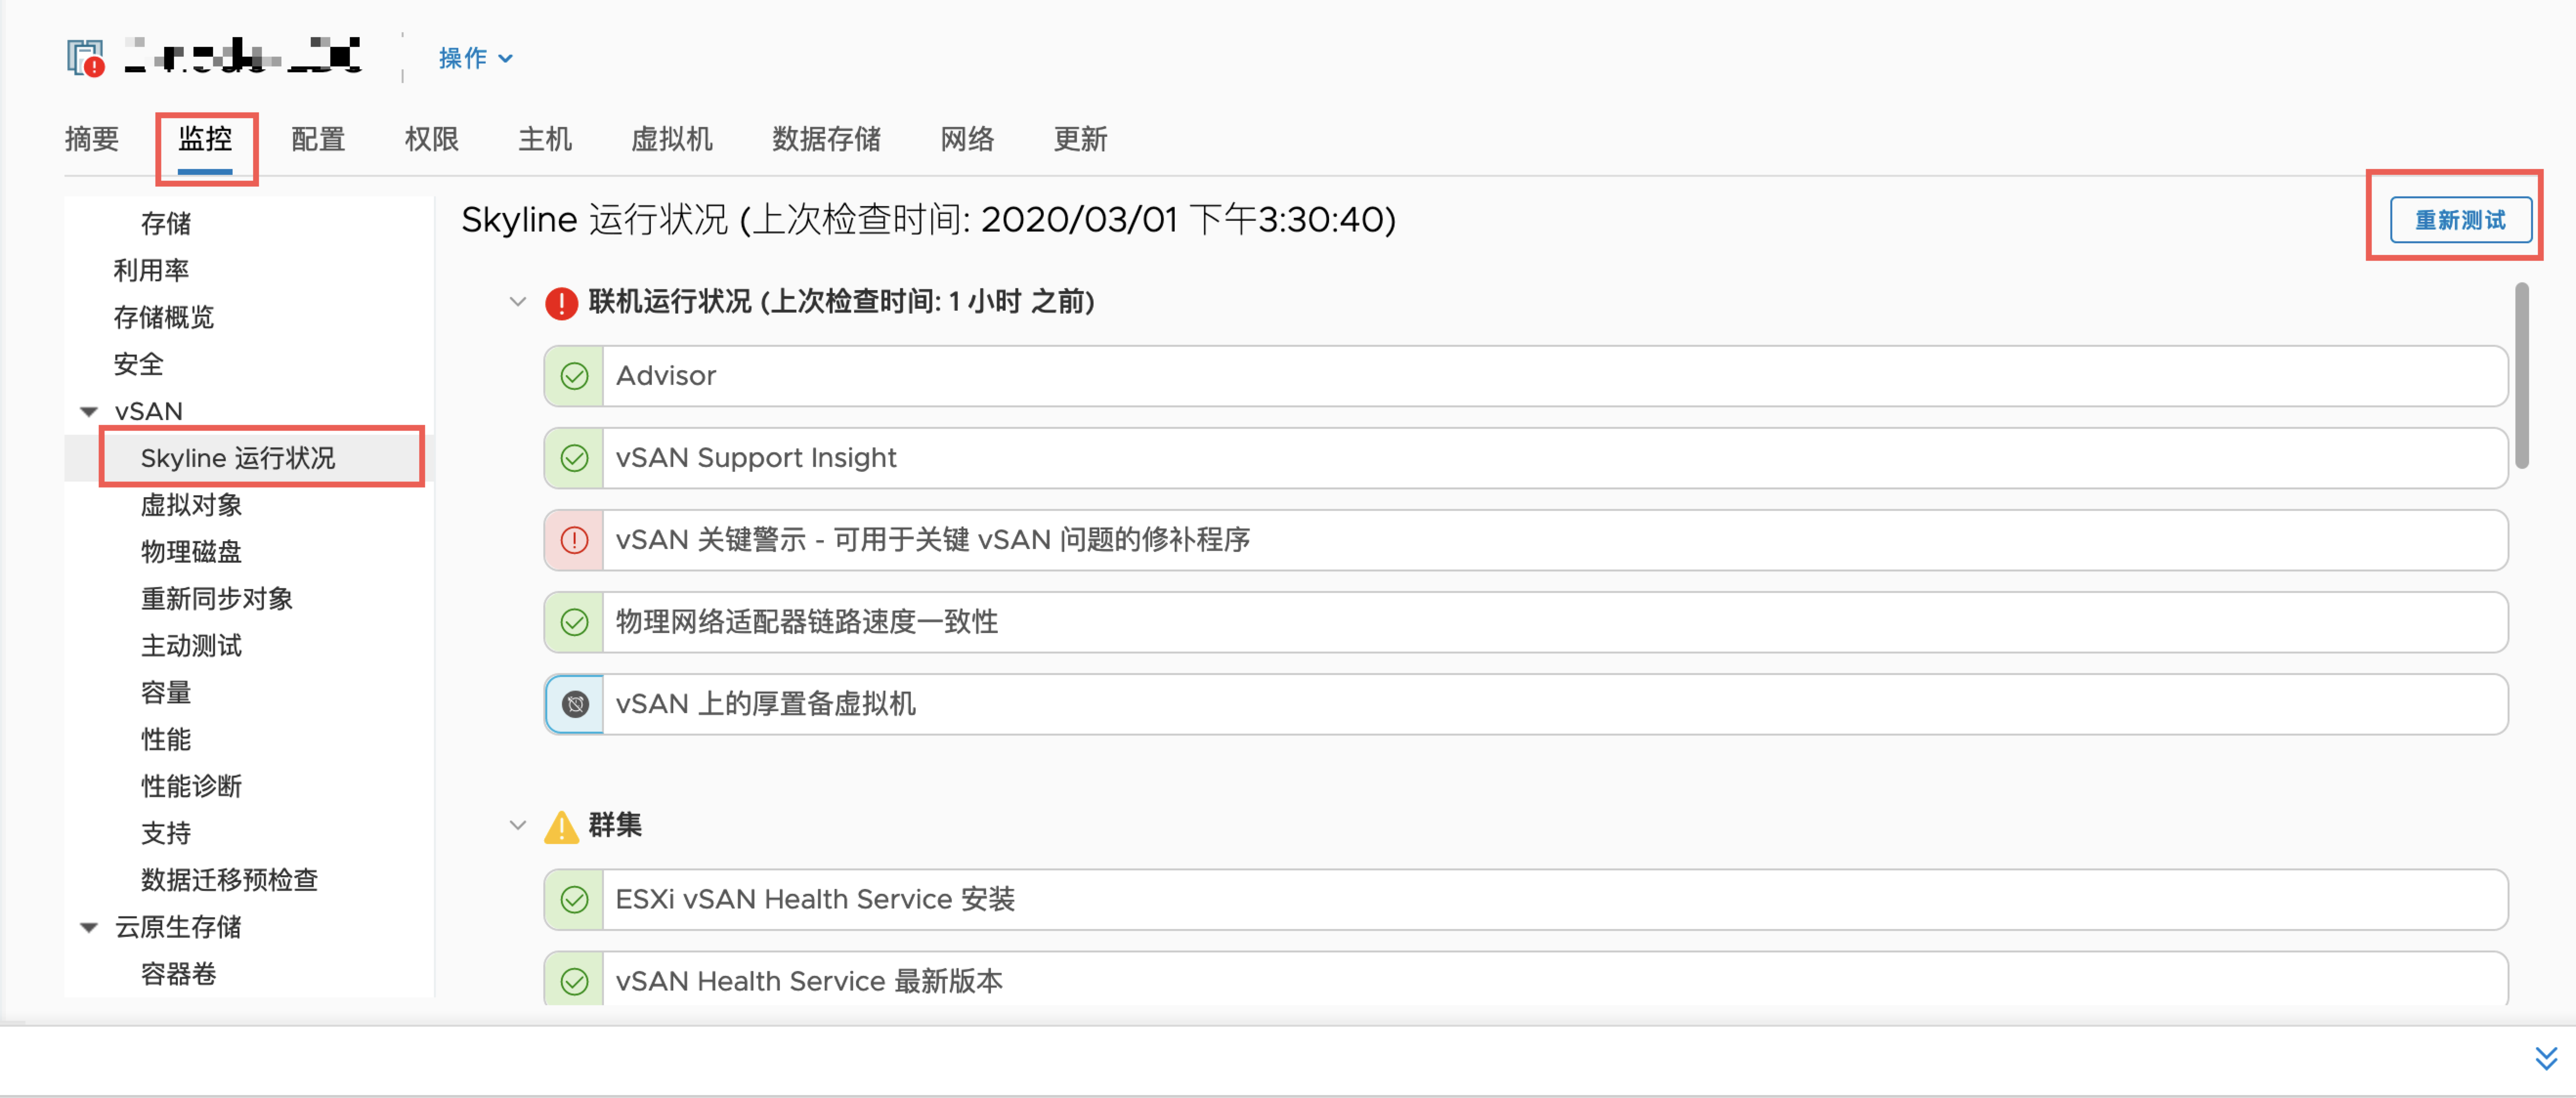The image size is (2576, 1098).
Task: Click the green check icon for 物理网络适配器链路速度一致性
Action: [574, 622]
